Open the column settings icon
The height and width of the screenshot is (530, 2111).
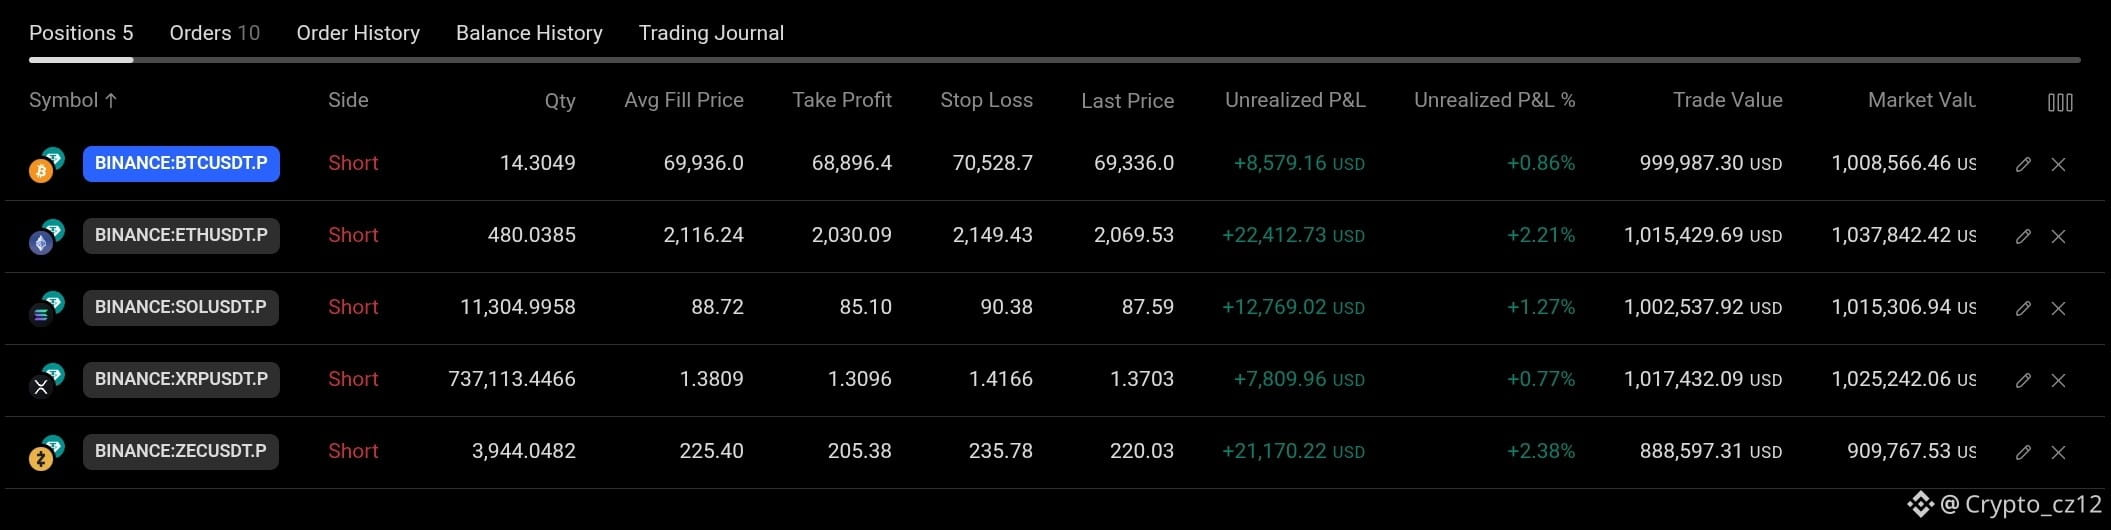coord(2060,102)
